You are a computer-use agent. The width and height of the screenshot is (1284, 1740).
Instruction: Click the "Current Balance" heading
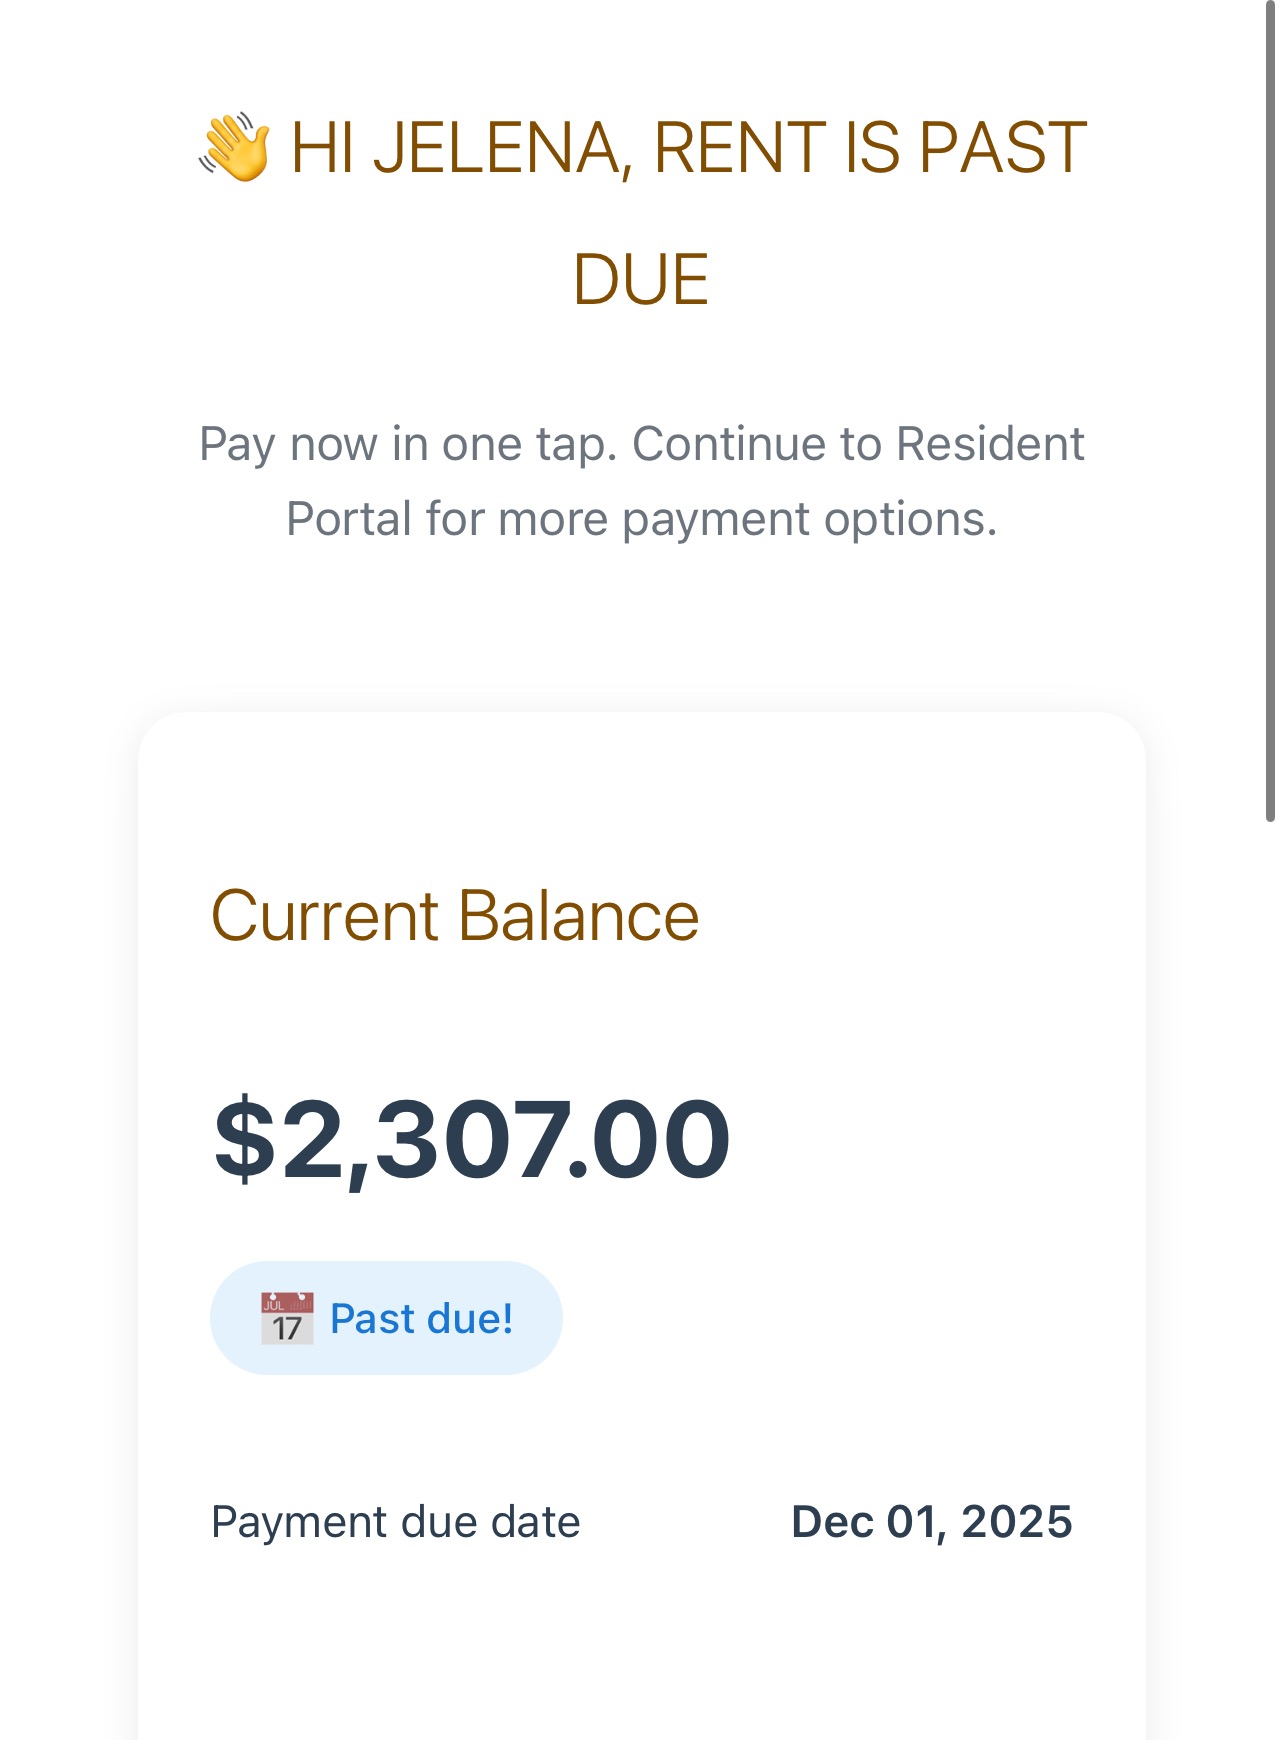455,916
